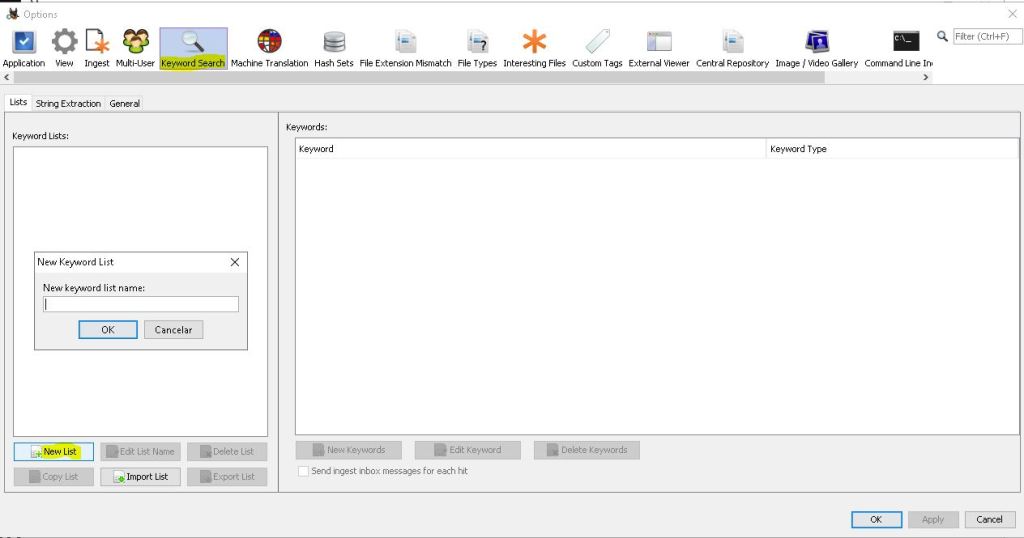Select the Central Repository icon

pos(732,48)
